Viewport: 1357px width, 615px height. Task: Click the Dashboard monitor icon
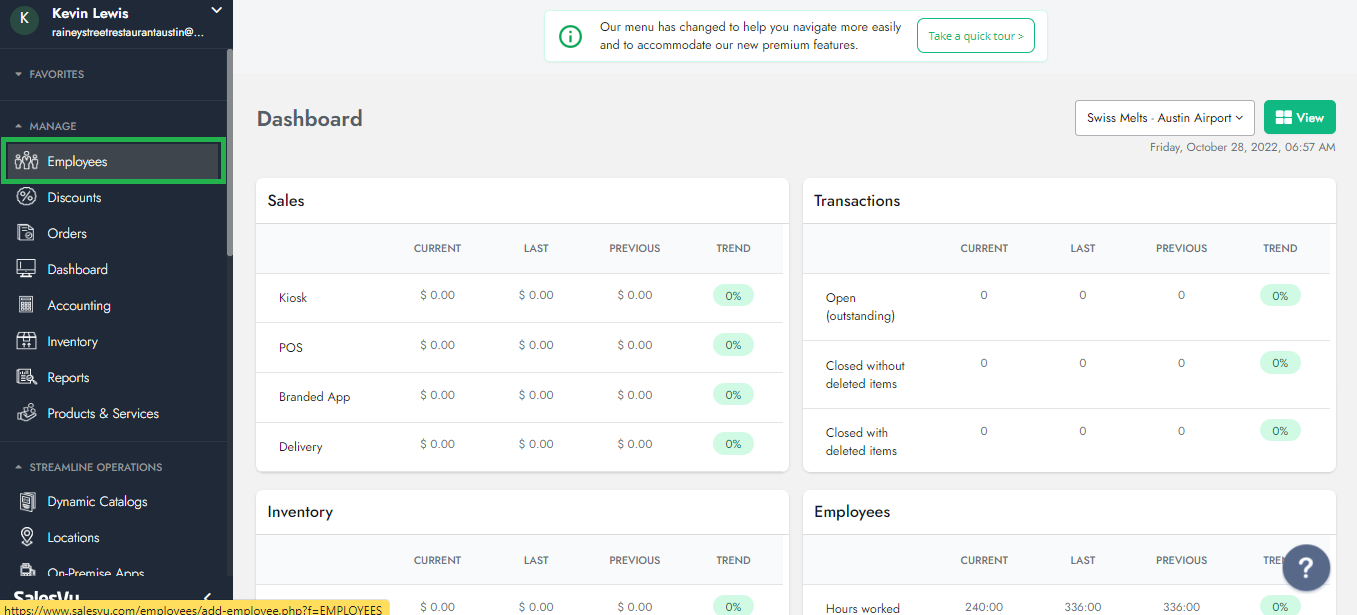click(27, 270)
